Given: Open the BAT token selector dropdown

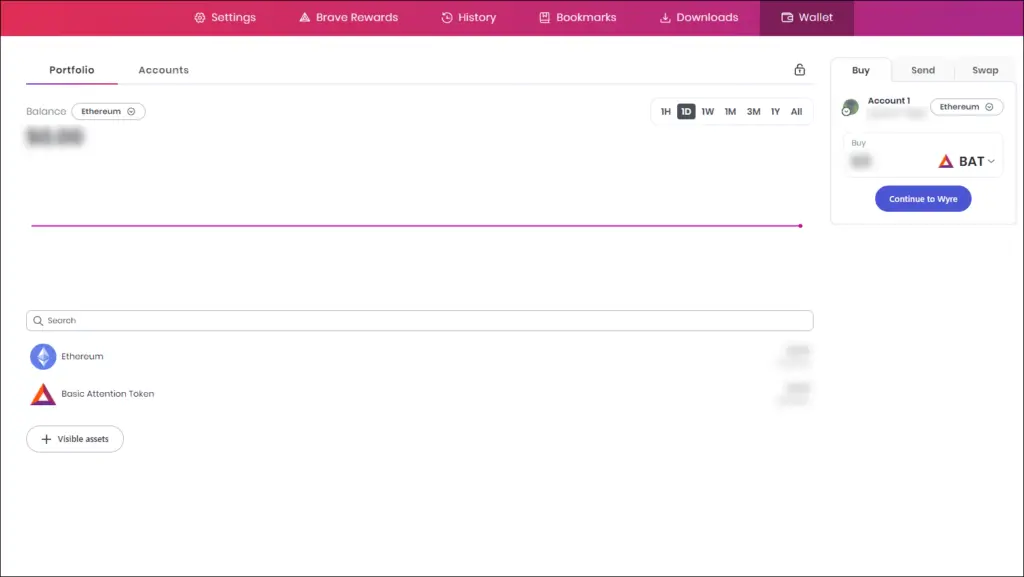Looking at the screenshot, I should coord(967,161).
